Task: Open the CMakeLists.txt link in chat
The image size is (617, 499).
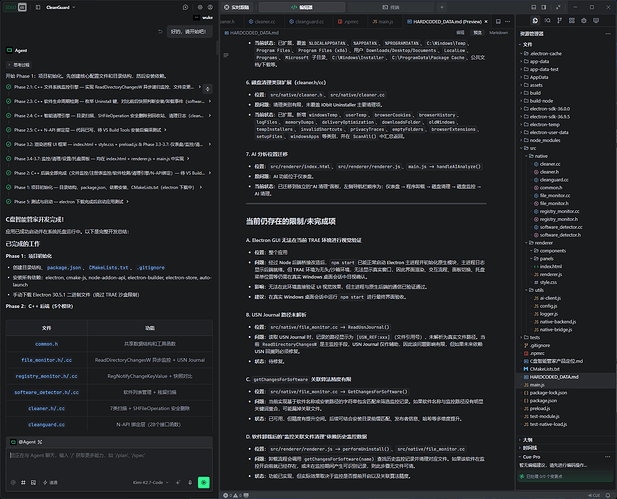Action: pyautogui.click(x=109, y=268)
